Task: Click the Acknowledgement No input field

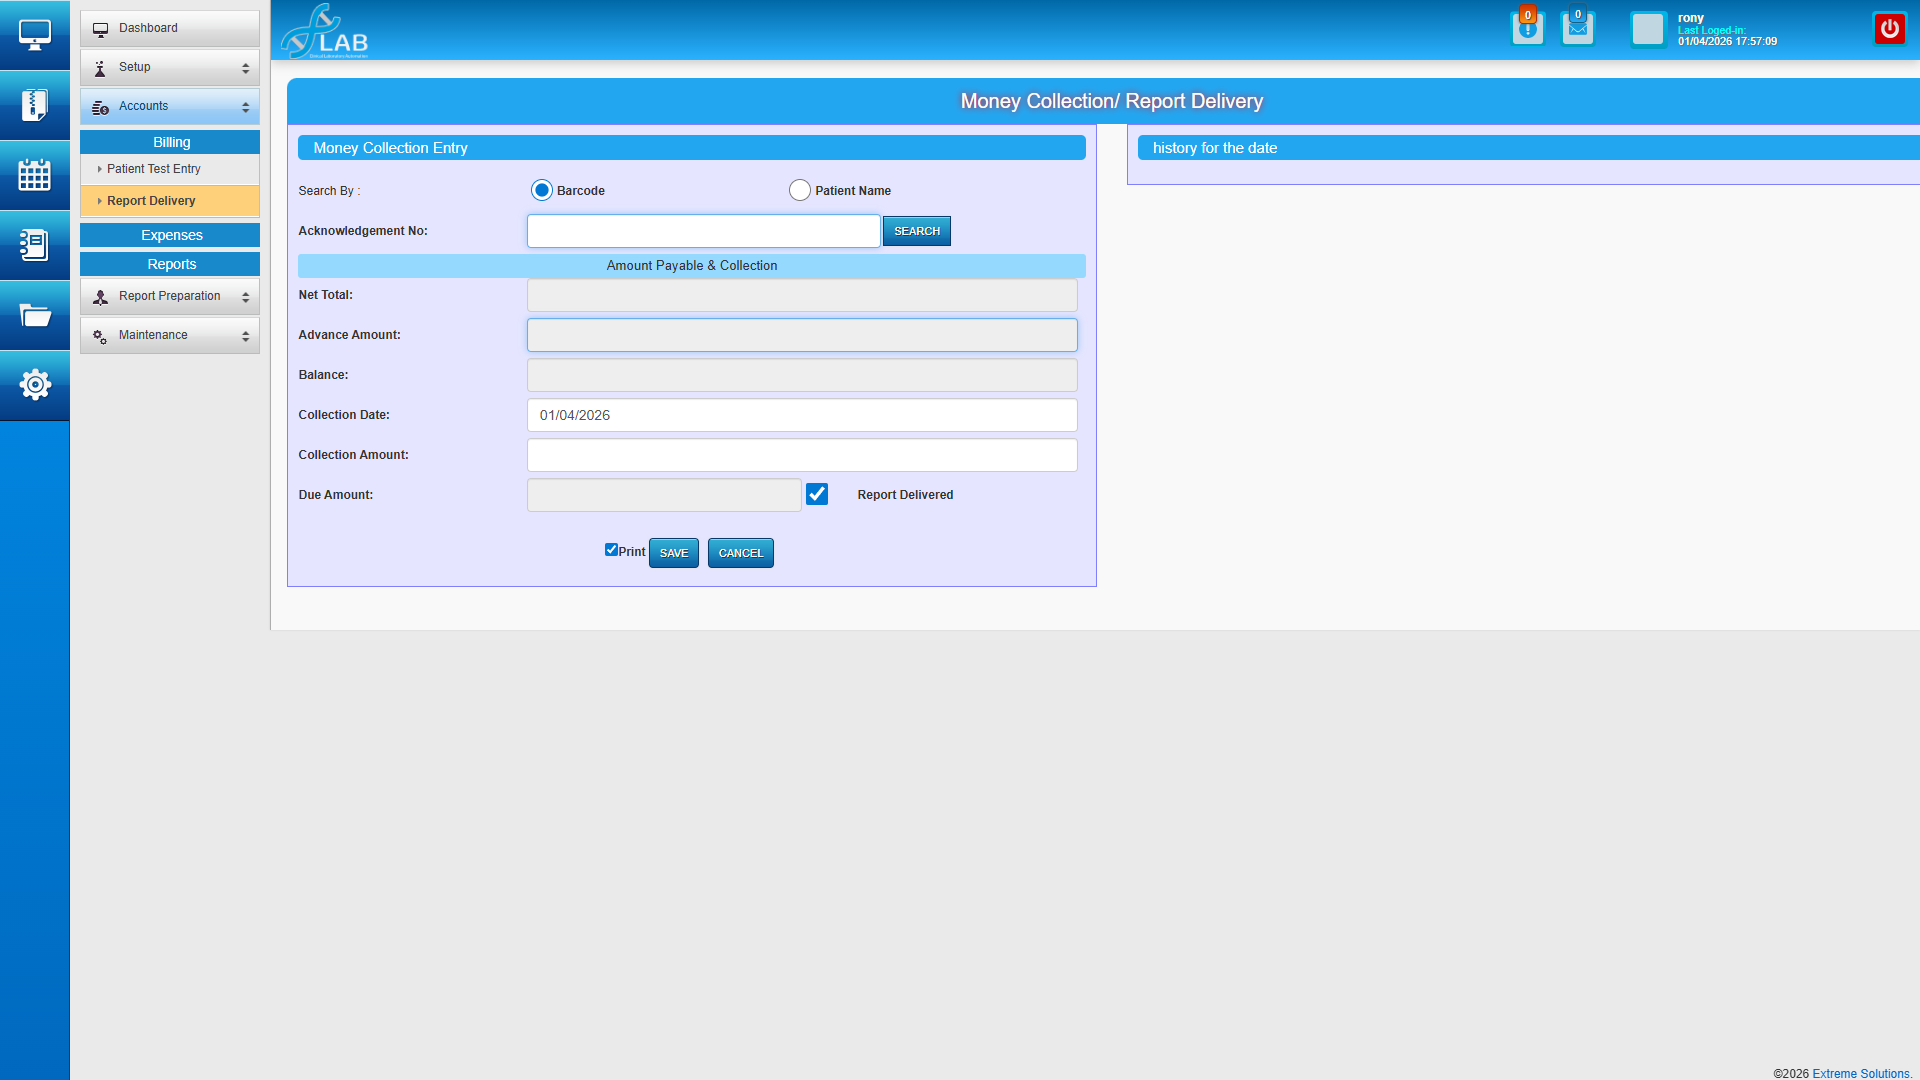Action: (x=703, y=231)
